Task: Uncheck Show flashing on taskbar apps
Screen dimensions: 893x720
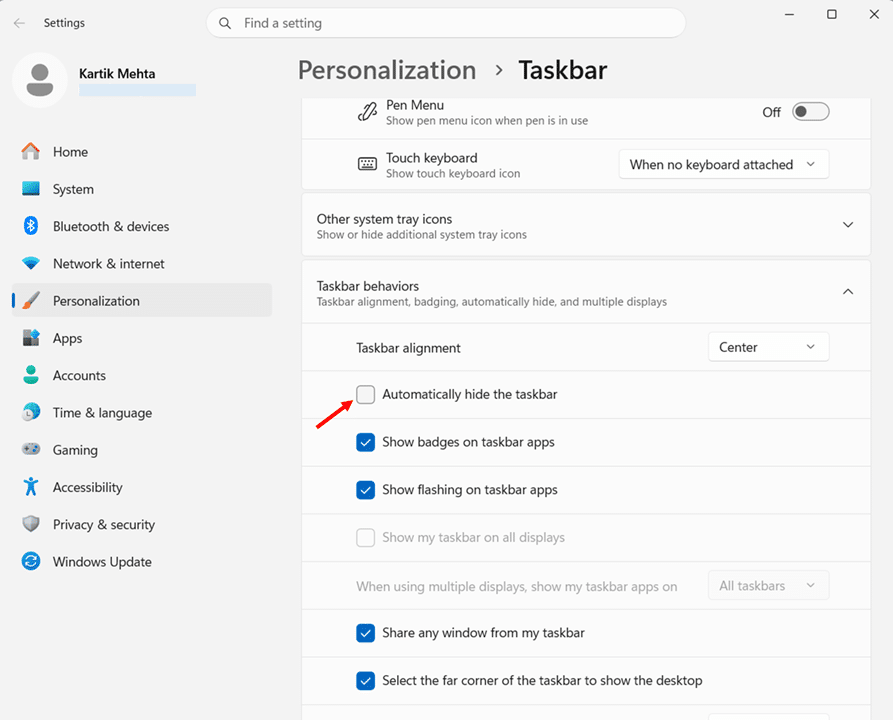Action: (x=366, y=490)
